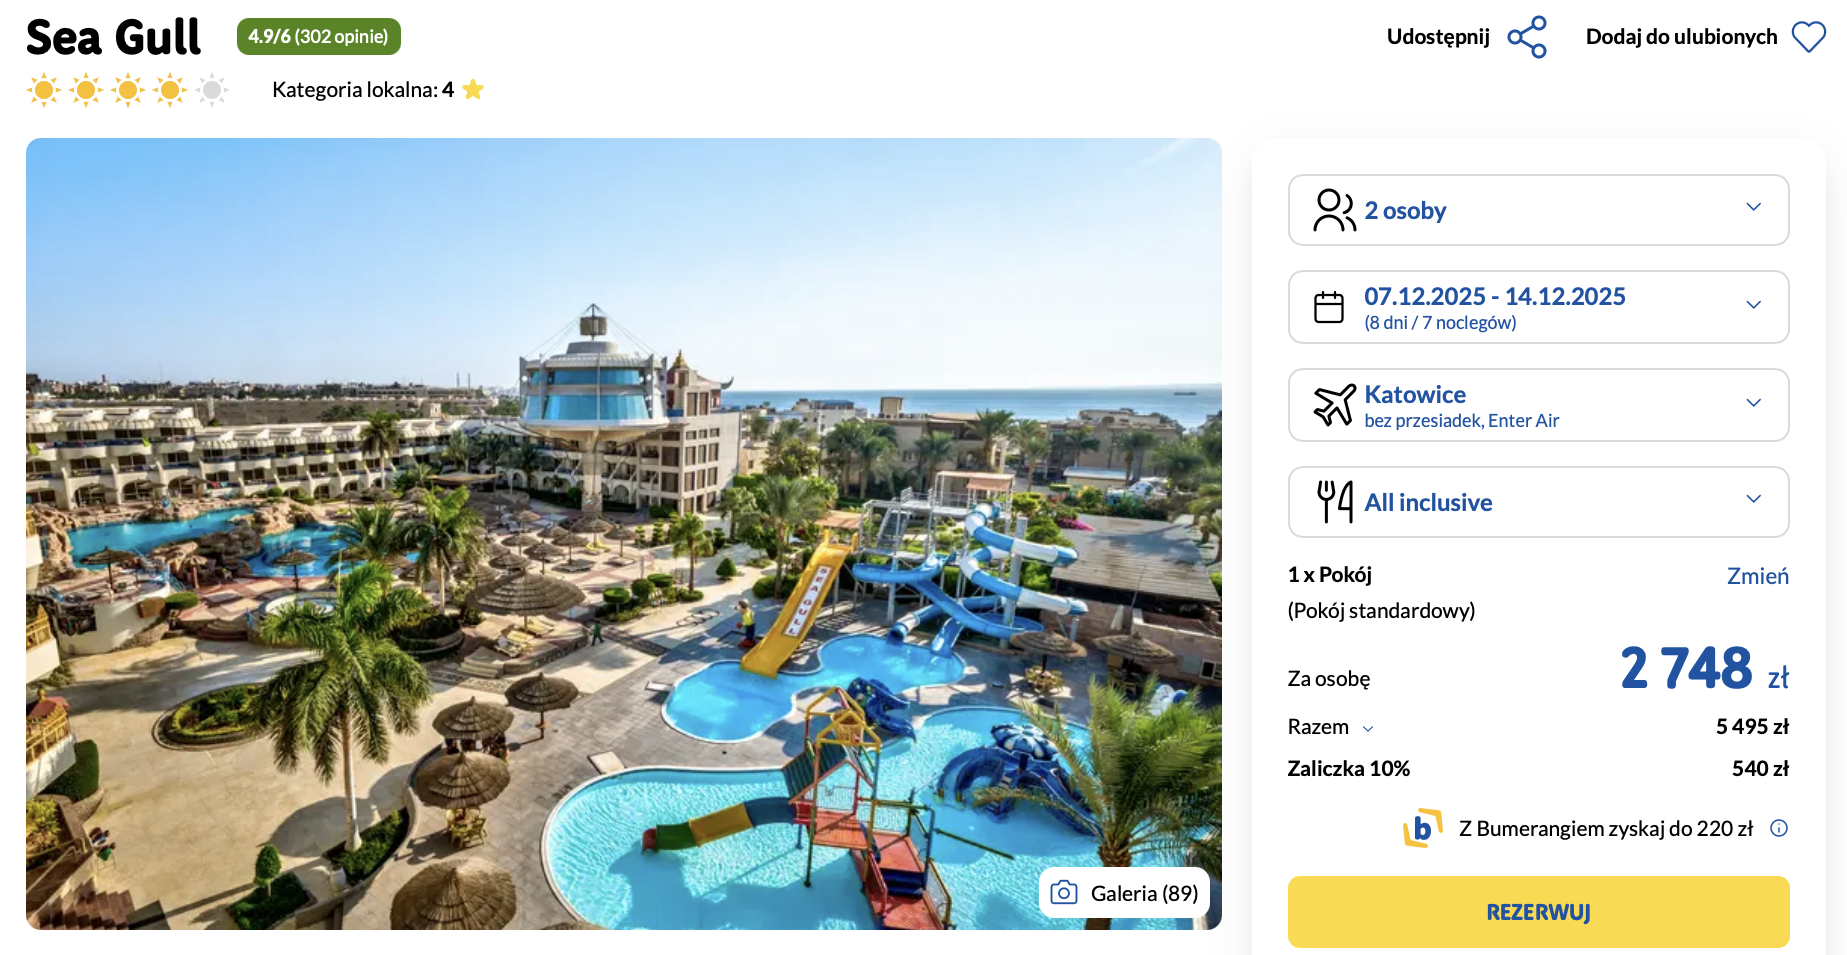Click the persons icon in travelers field
The image size is (1847, 955).
click(x=1334, y=210)
